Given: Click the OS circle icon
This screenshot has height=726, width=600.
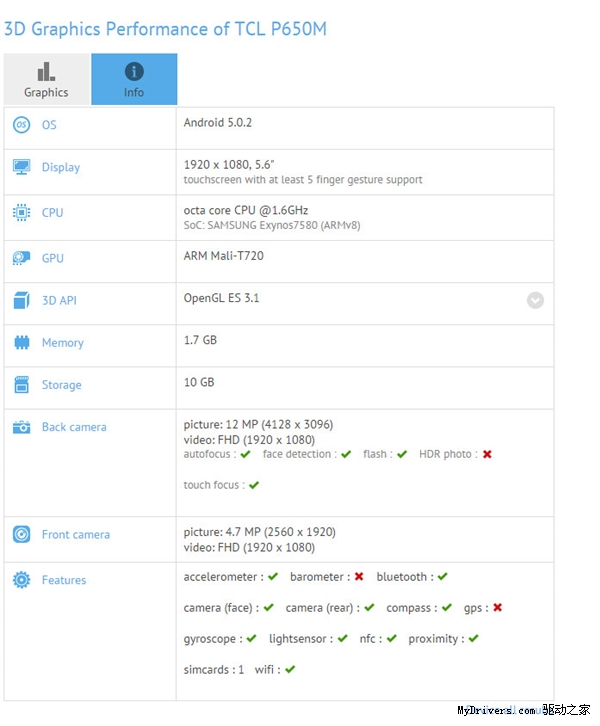Looking at the screenshot, I should point(21,125).
